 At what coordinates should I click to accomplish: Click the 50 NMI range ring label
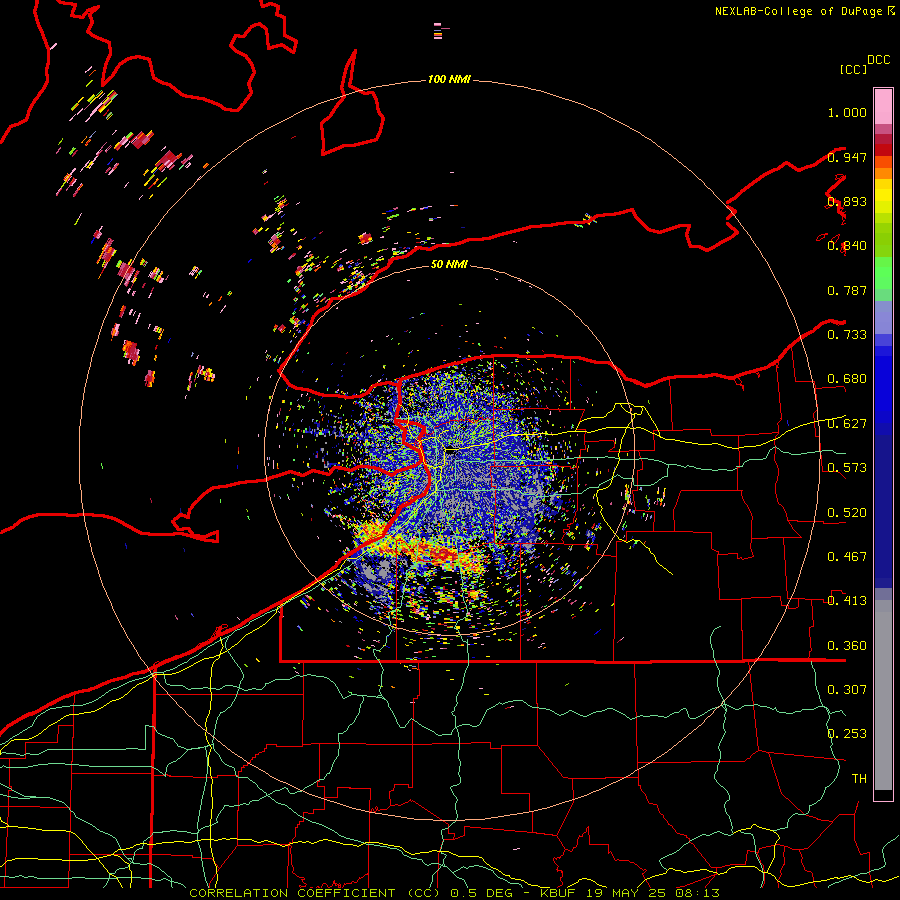tap(449, 265)
